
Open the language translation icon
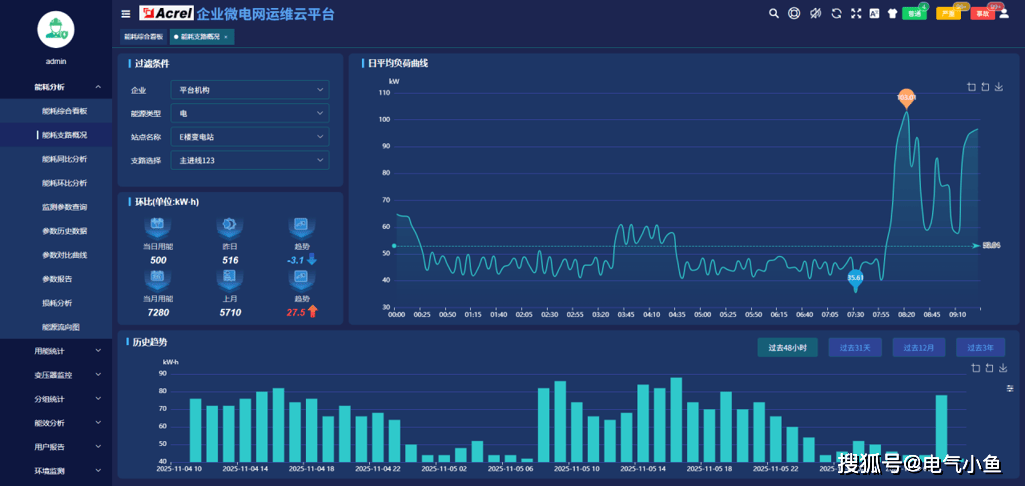coord(874,13)
